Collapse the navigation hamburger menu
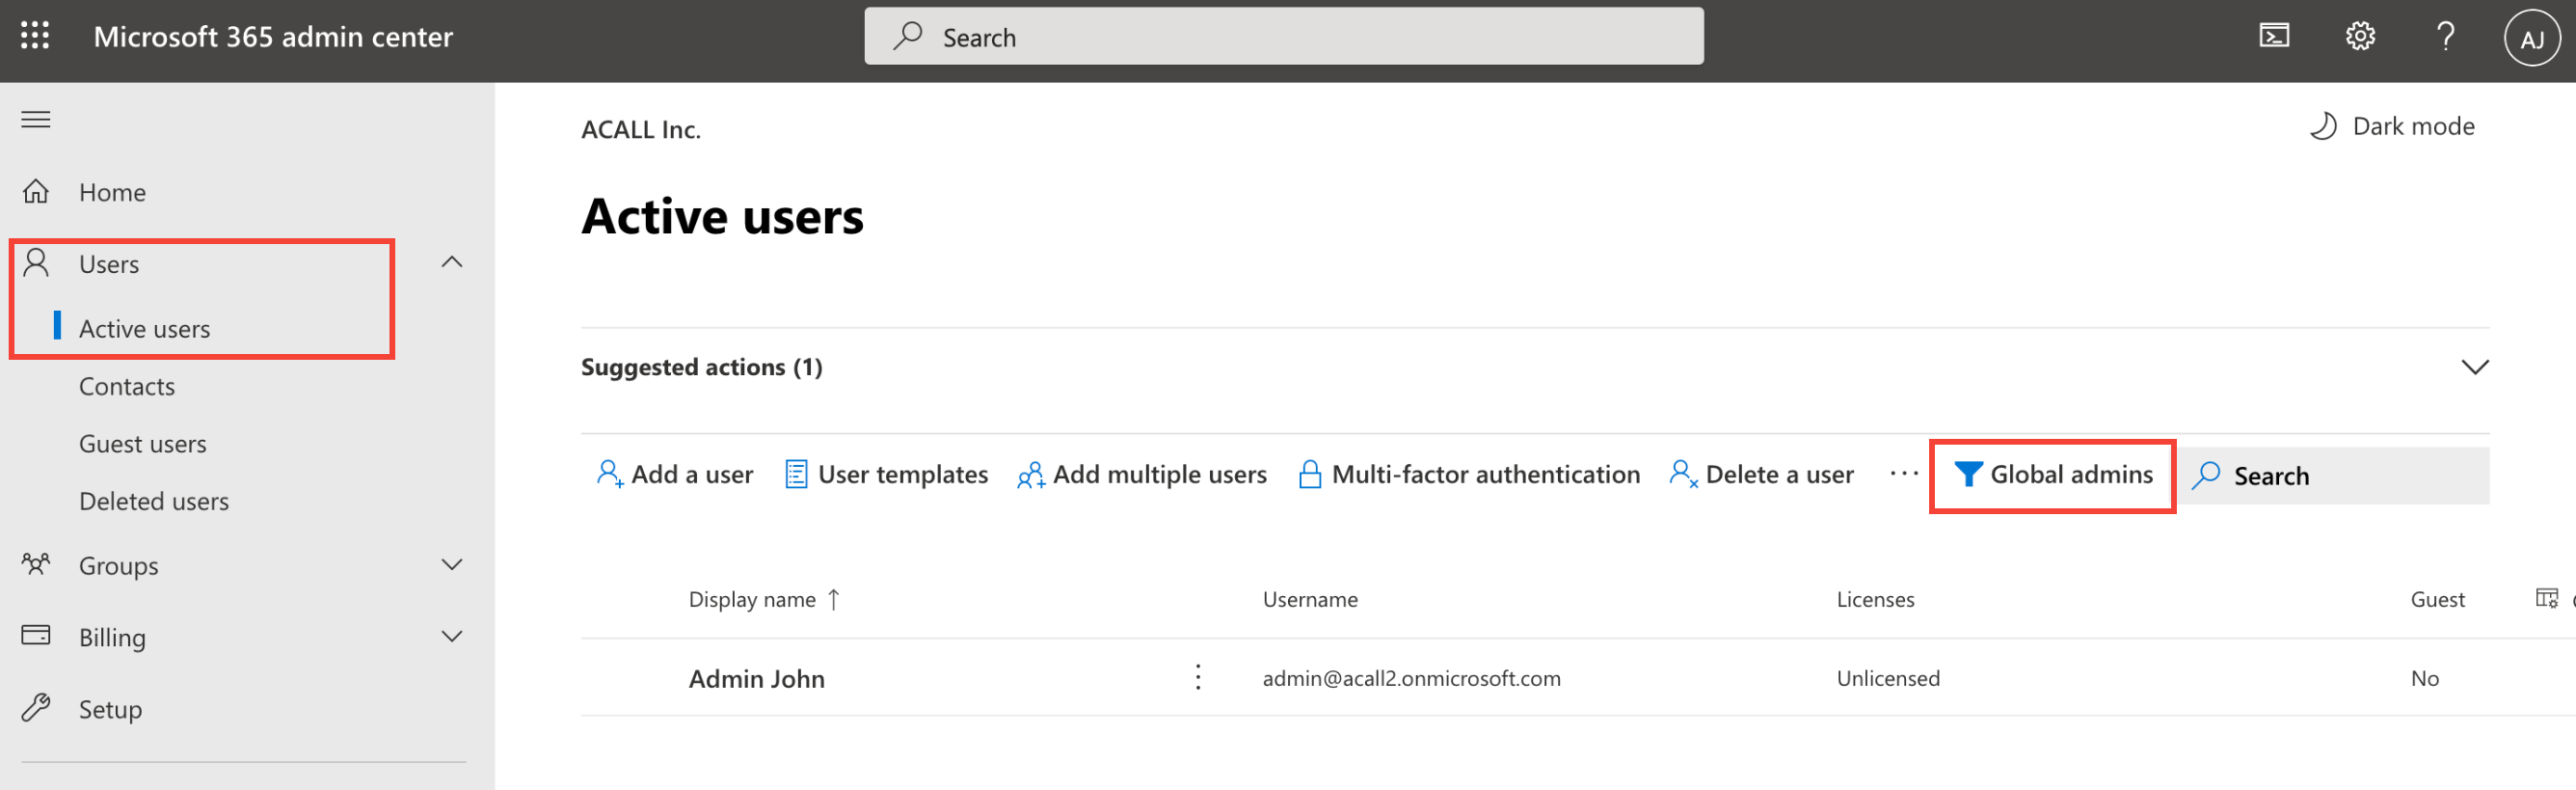 (36, 120)
